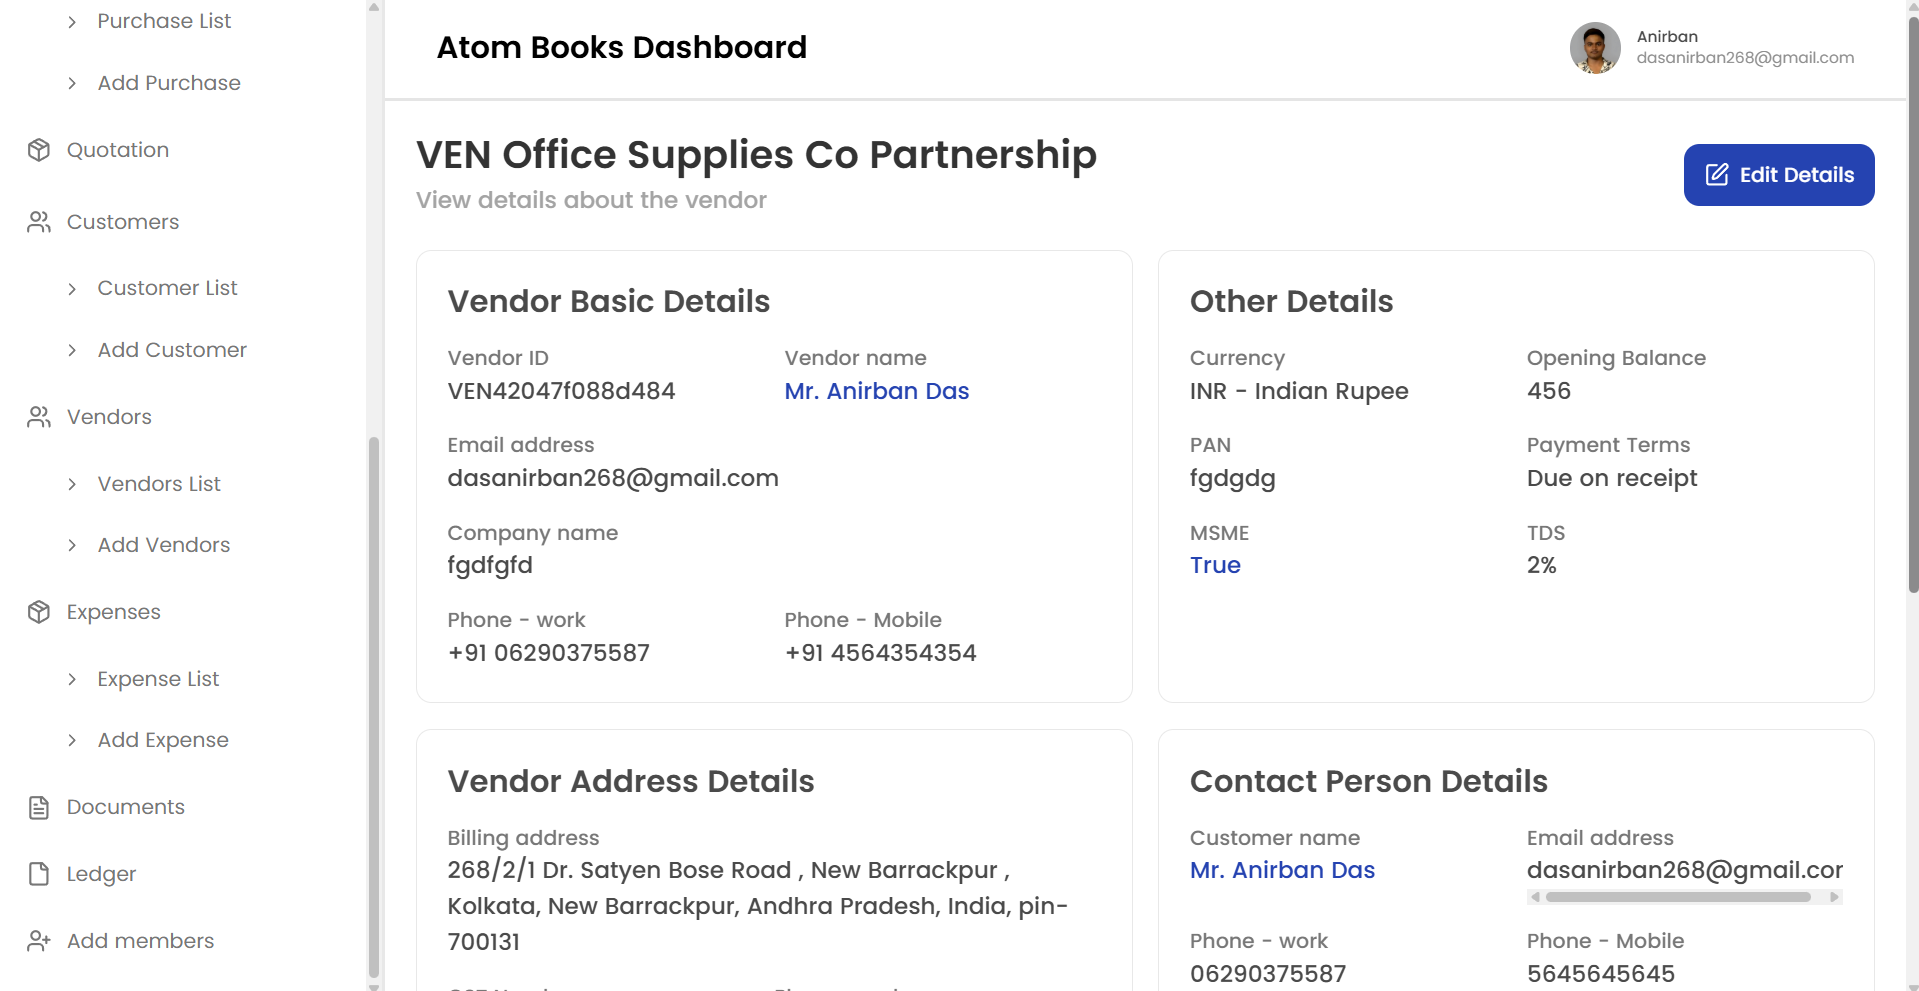Open Add Vendors menu item
The width and height of the screenshot is (1919, 991).
[164, 545]
